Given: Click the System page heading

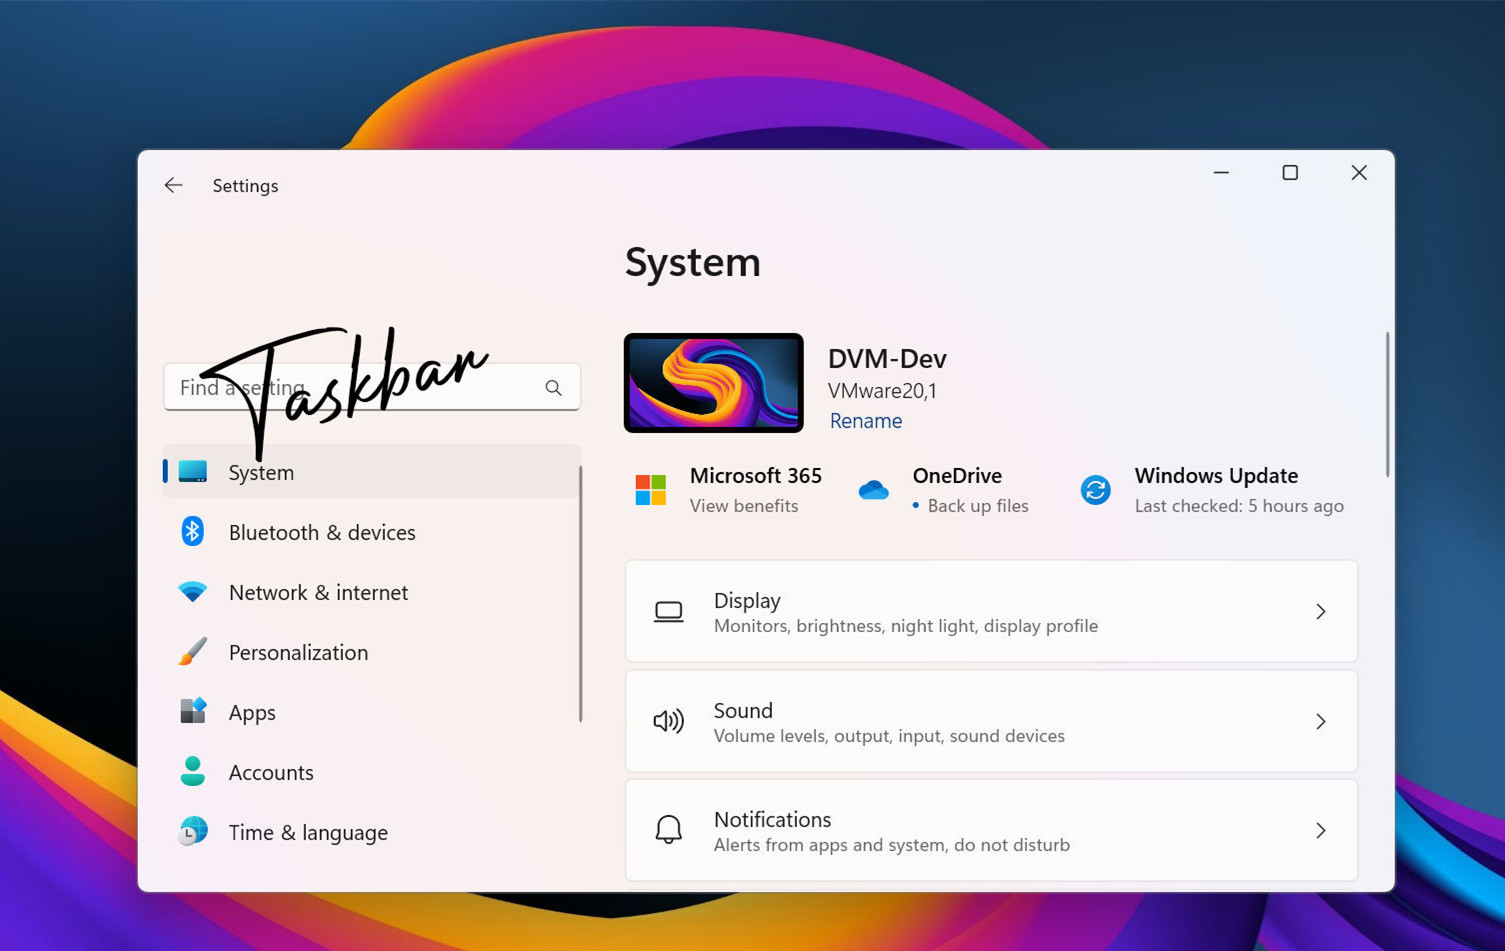Looking at the screenshot, I should tap(692, 262).
